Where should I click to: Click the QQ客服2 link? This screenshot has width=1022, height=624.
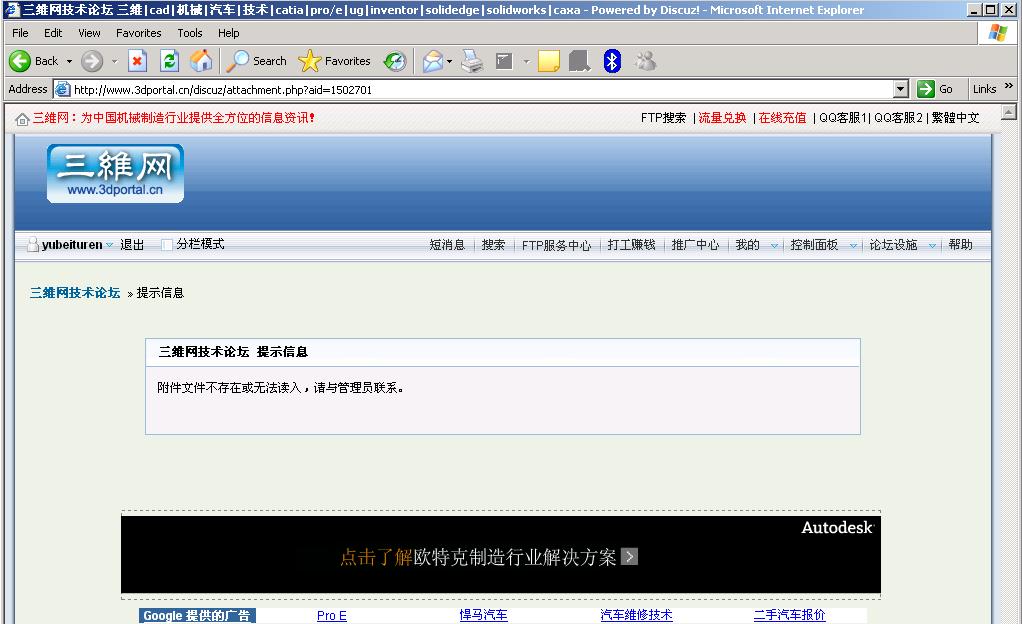898,118
